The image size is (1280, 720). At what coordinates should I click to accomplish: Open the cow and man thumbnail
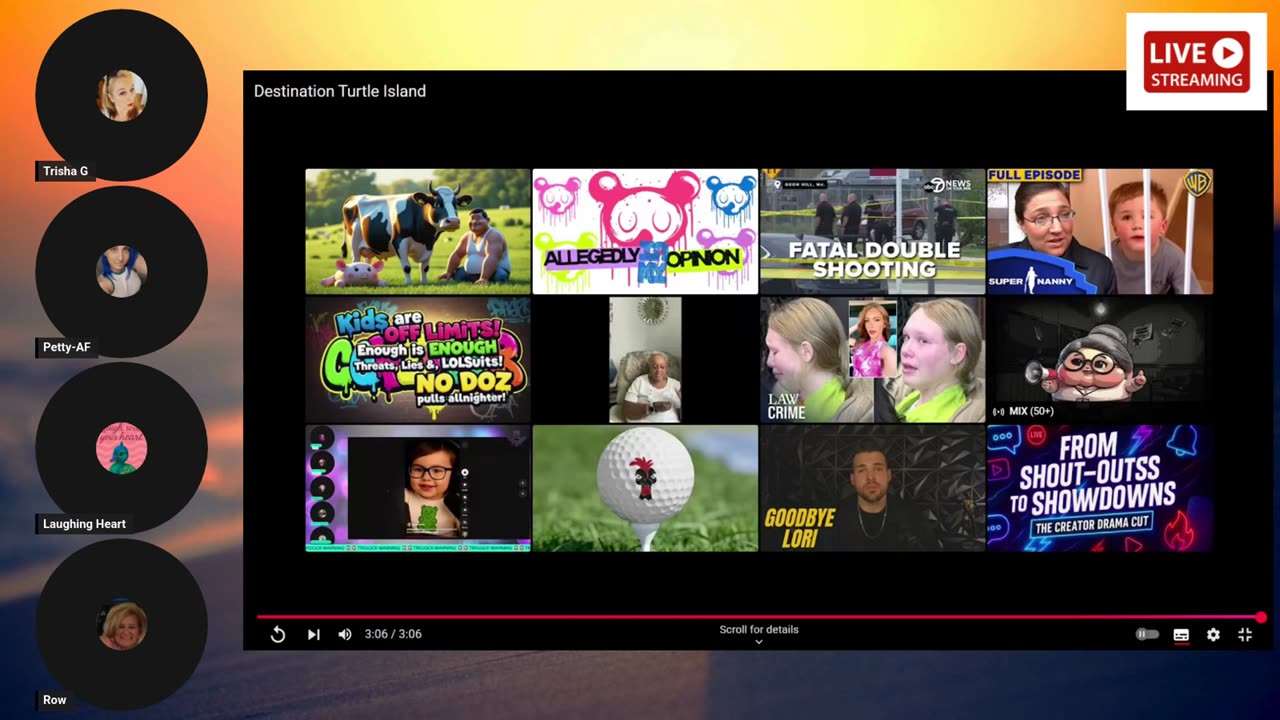[418, 231]
